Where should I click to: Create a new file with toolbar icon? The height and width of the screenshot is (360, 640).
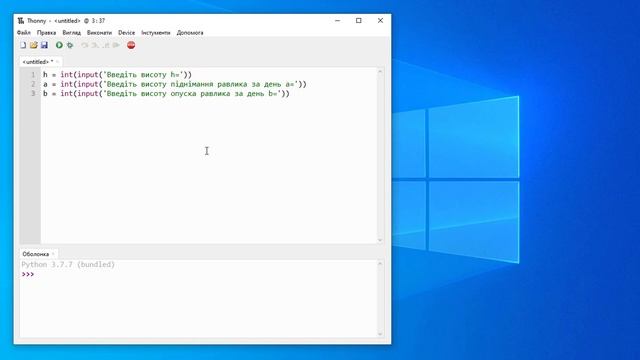23,45
